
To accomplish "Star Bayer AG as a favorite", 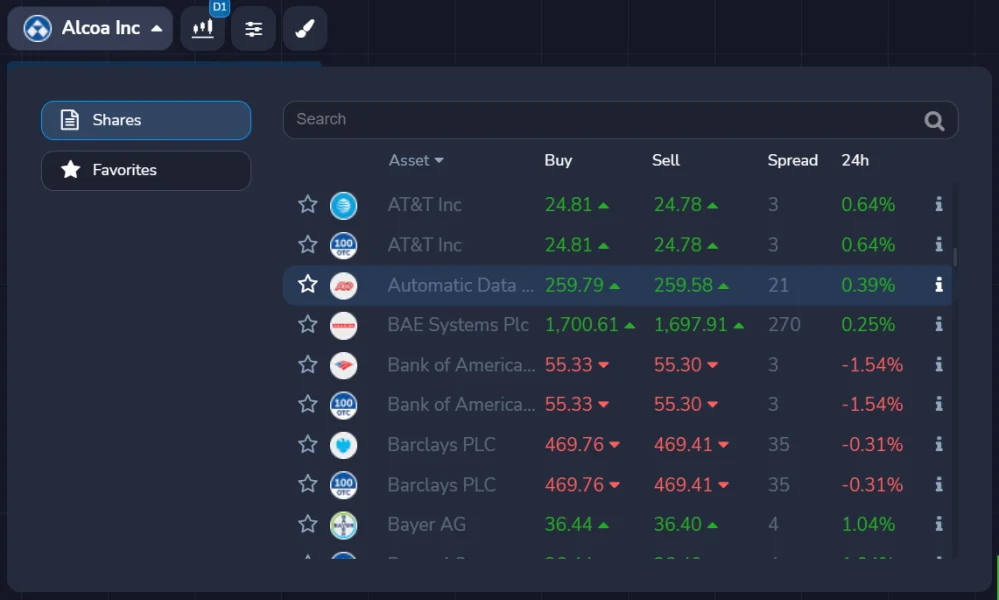I will [x=308, y=524].
